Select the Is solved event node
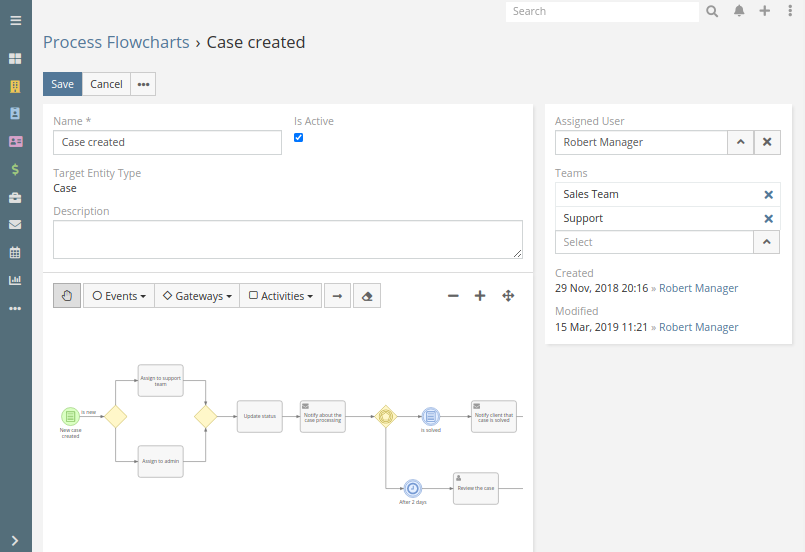Image resolution: width=805 pixels, height=552 pixels. click(431, 416)
